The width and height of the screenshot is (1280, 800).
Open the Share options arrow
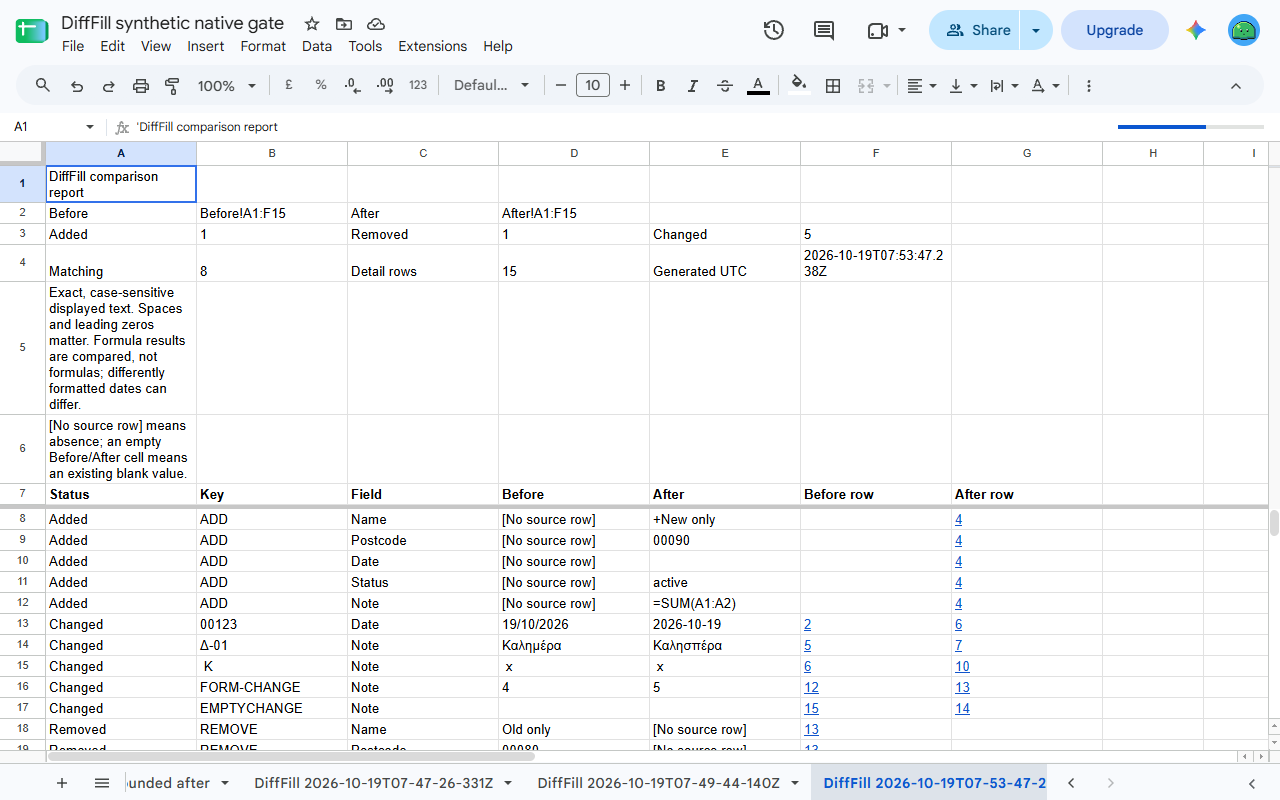pos(1036,30)
